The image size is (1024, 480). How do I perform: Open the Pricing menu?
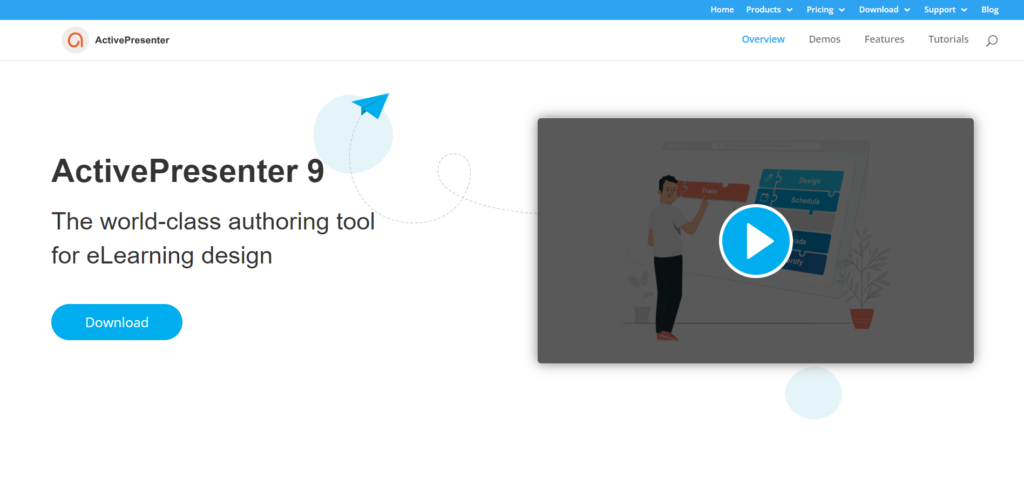click(x=820, y=10)
